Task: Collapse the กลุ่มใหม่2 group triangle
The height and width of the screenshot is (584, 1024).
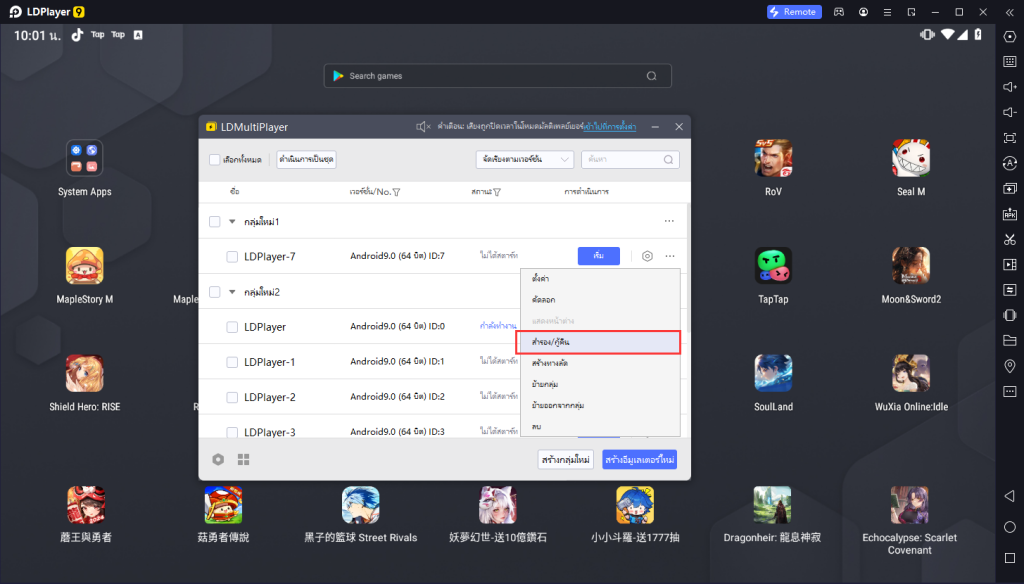Action: click(232, 292)
